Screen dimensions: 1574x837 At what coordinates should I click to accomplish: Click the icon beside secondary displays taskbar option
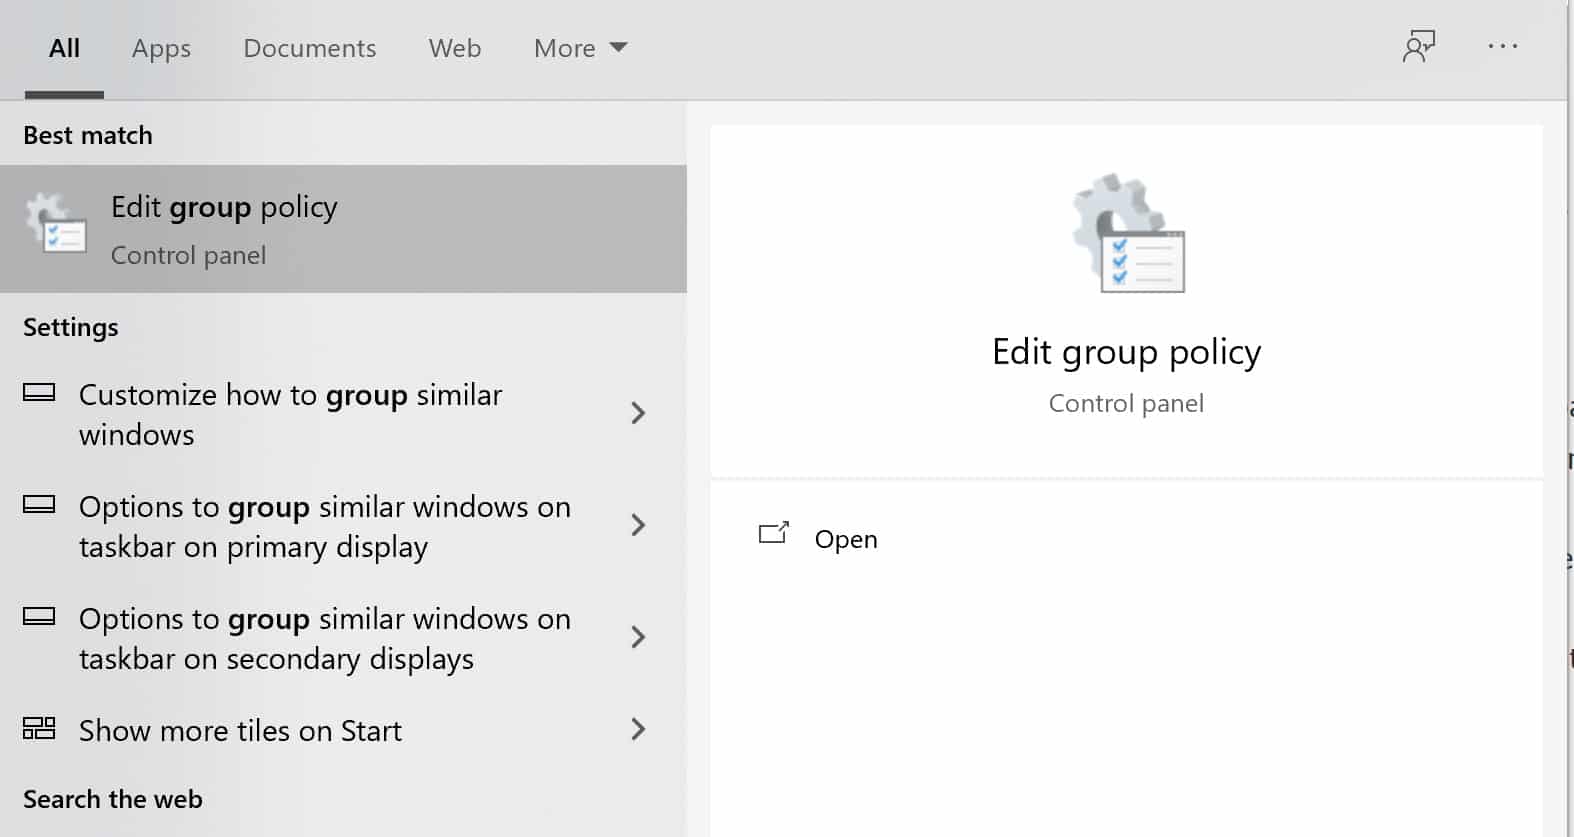coord(39,617)
